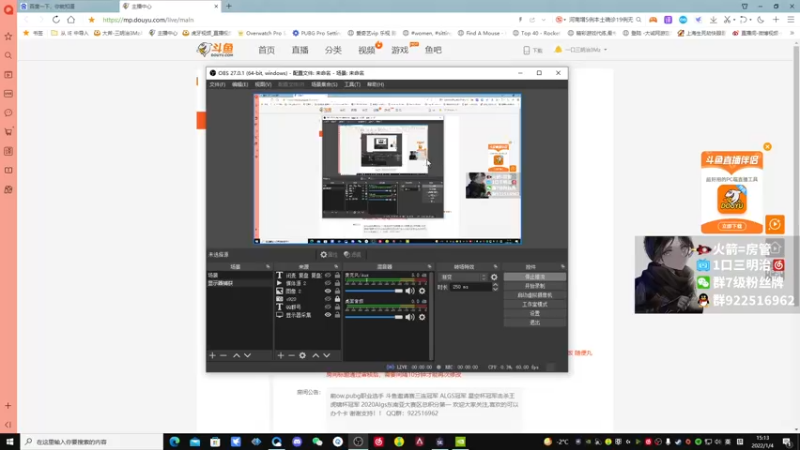Add a new scene with plus icon
This screenshot has height=450, width=800.
coord(212,355)
